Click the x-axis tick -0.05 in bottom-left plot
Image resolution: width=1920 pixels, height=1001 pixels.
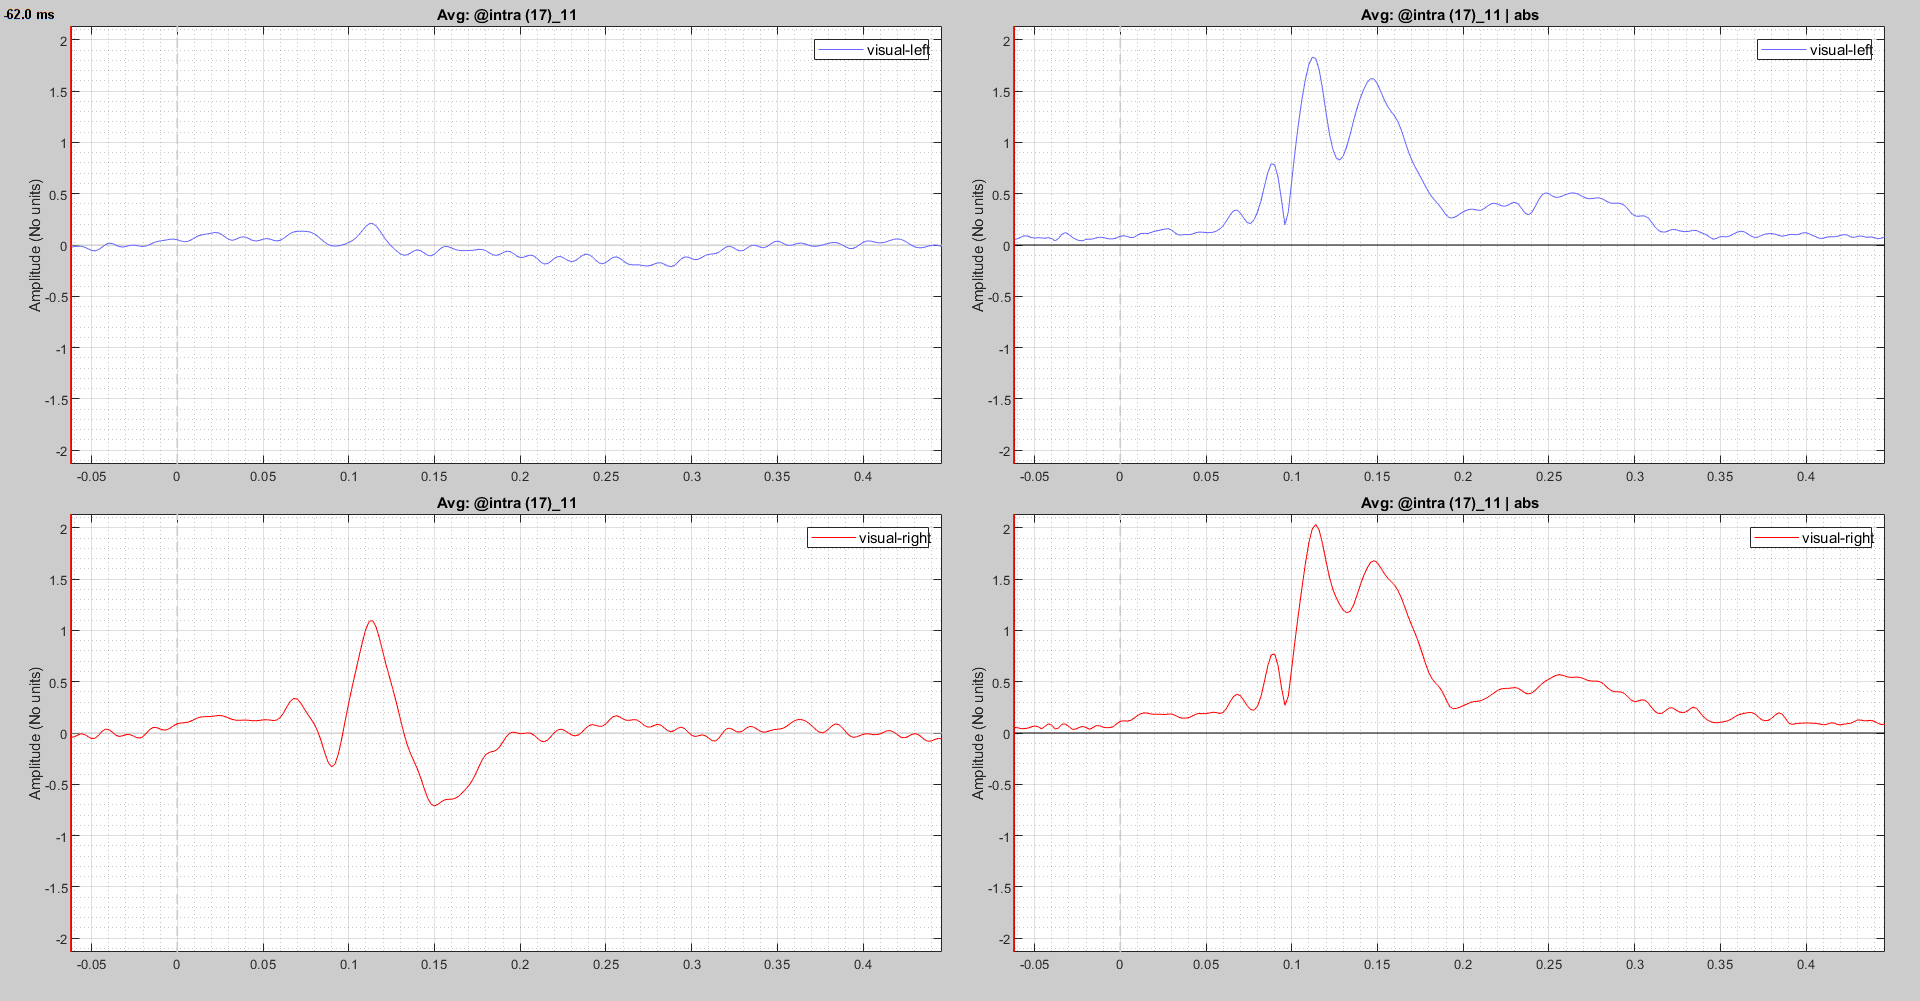(91, 965)
